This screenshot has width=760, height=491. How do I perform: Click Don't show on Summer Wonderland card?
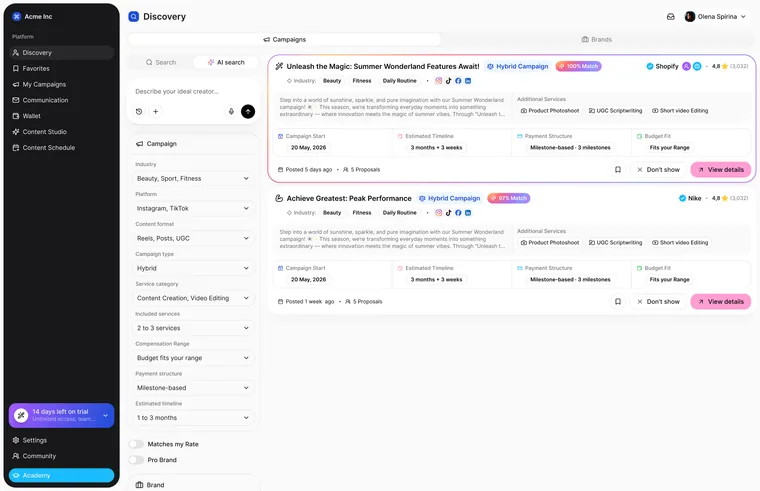tap(658, 170)
